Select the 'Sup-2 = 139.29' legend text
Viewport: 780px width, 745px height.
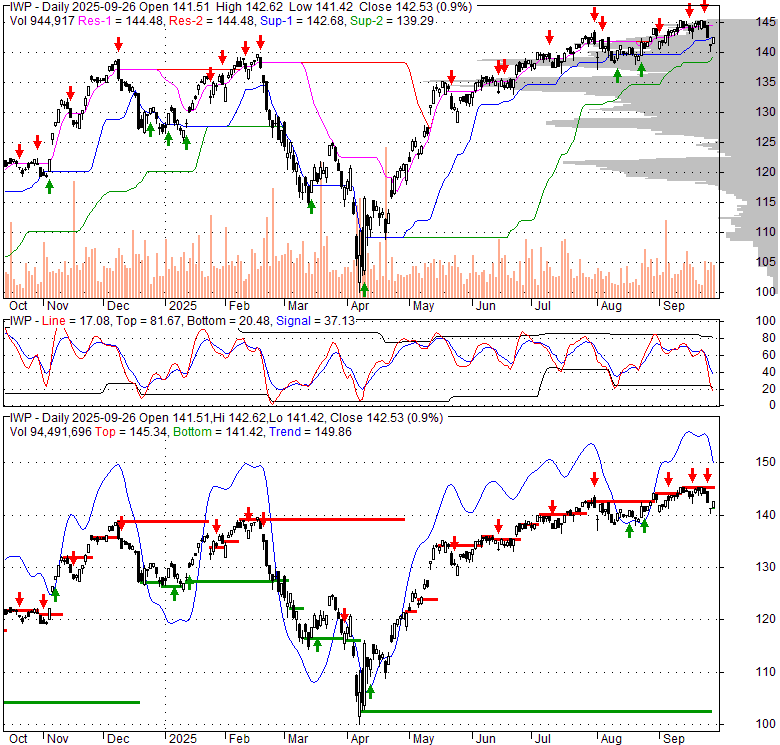[x=392, y=21]
